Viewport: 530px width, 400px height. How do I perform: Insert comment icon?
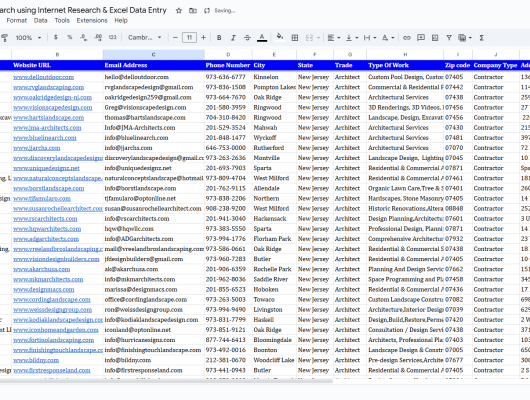[x=421, y=38]
